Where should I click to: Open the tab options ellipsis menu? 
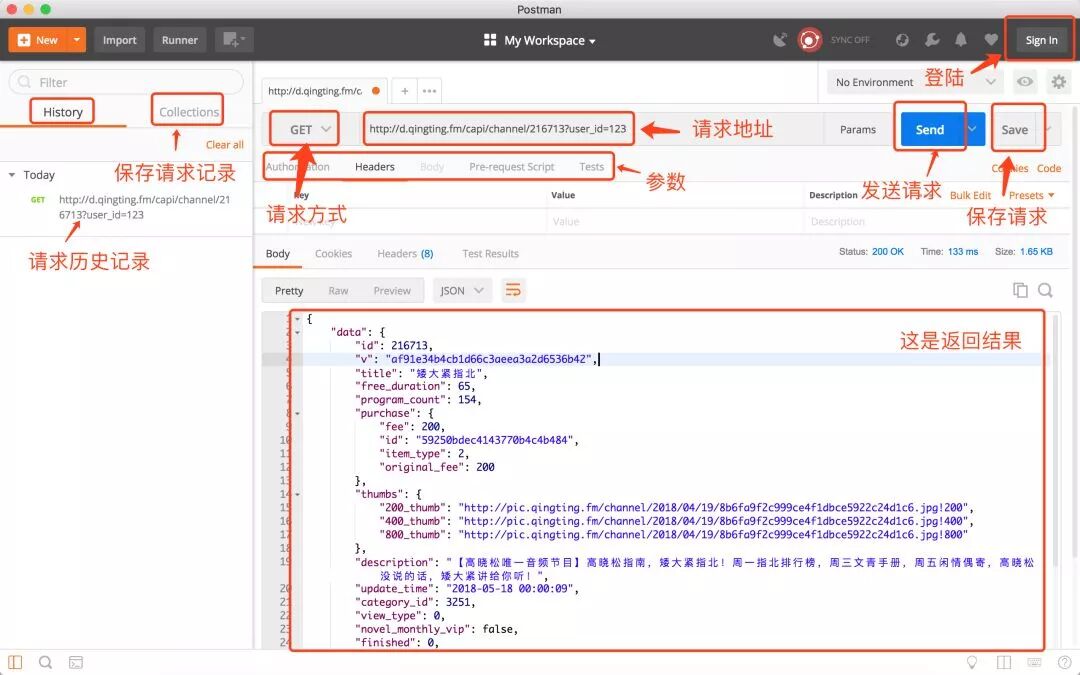pyautogui.click(x=429, y=91)
